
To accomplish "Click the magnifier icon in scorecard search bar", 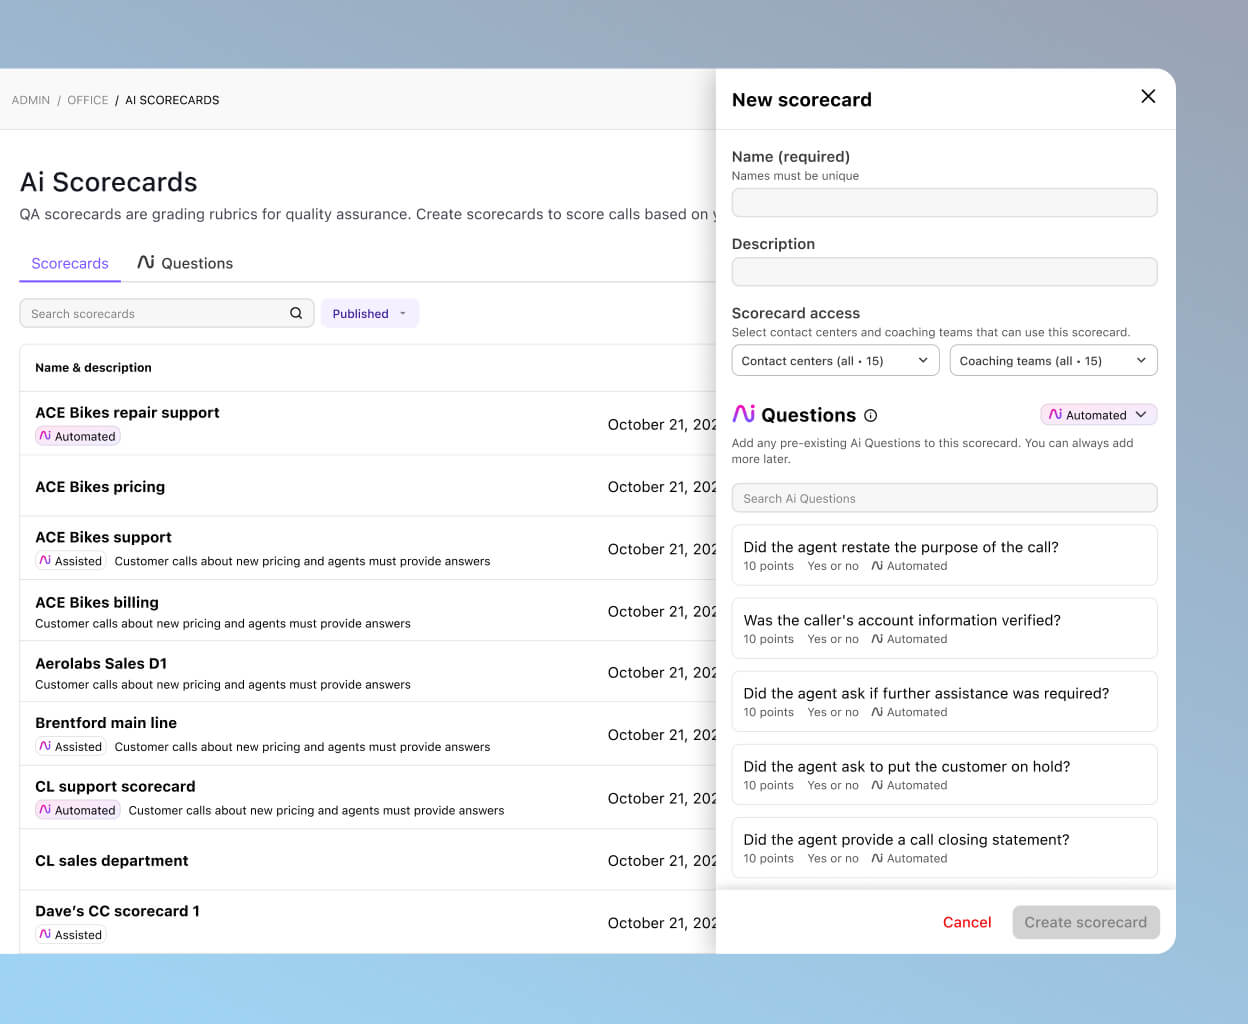I will 296,313.
